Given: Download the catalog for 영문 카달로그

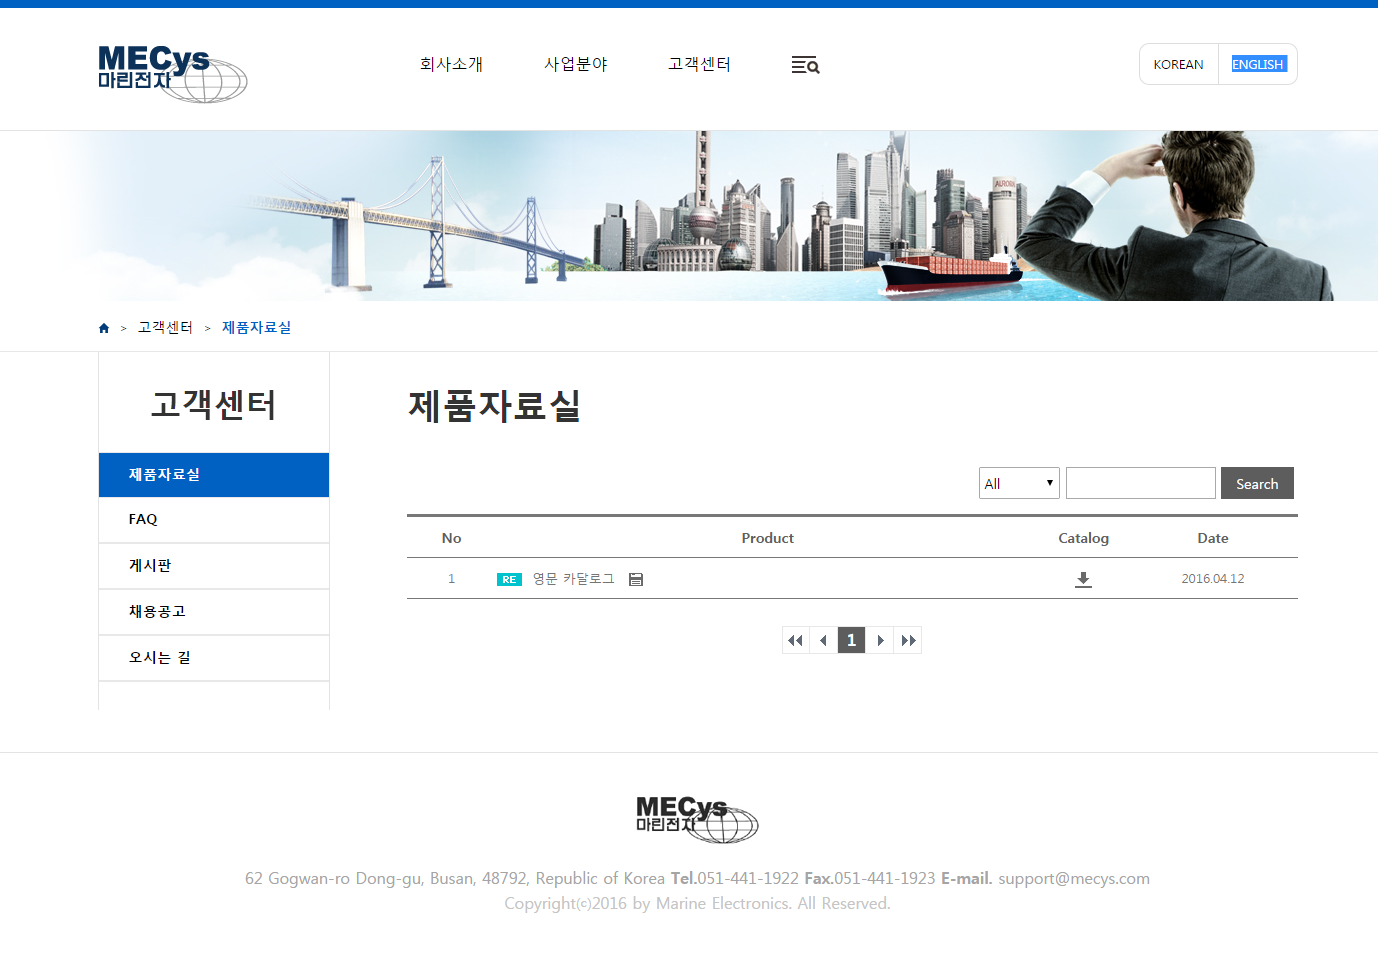Looking at the screenshot, I should tap(1083, 579).
